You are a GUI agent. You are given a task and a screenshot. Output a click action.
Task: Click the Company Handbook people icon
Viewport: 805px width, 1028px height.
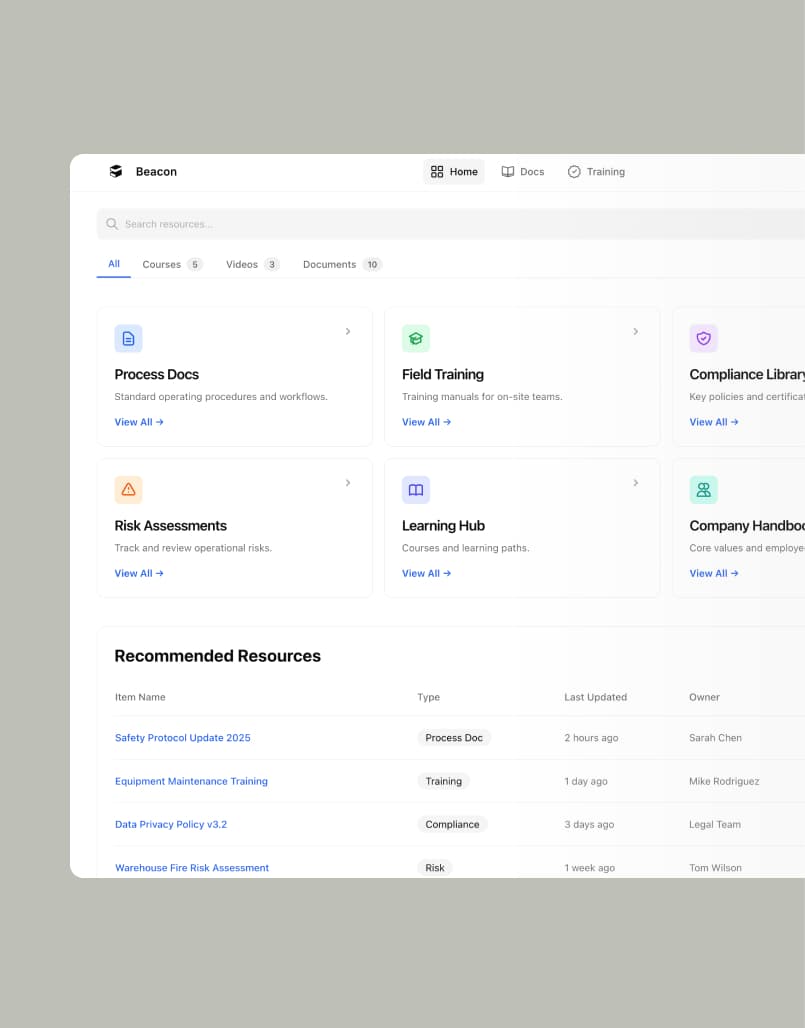pos(703,490)
